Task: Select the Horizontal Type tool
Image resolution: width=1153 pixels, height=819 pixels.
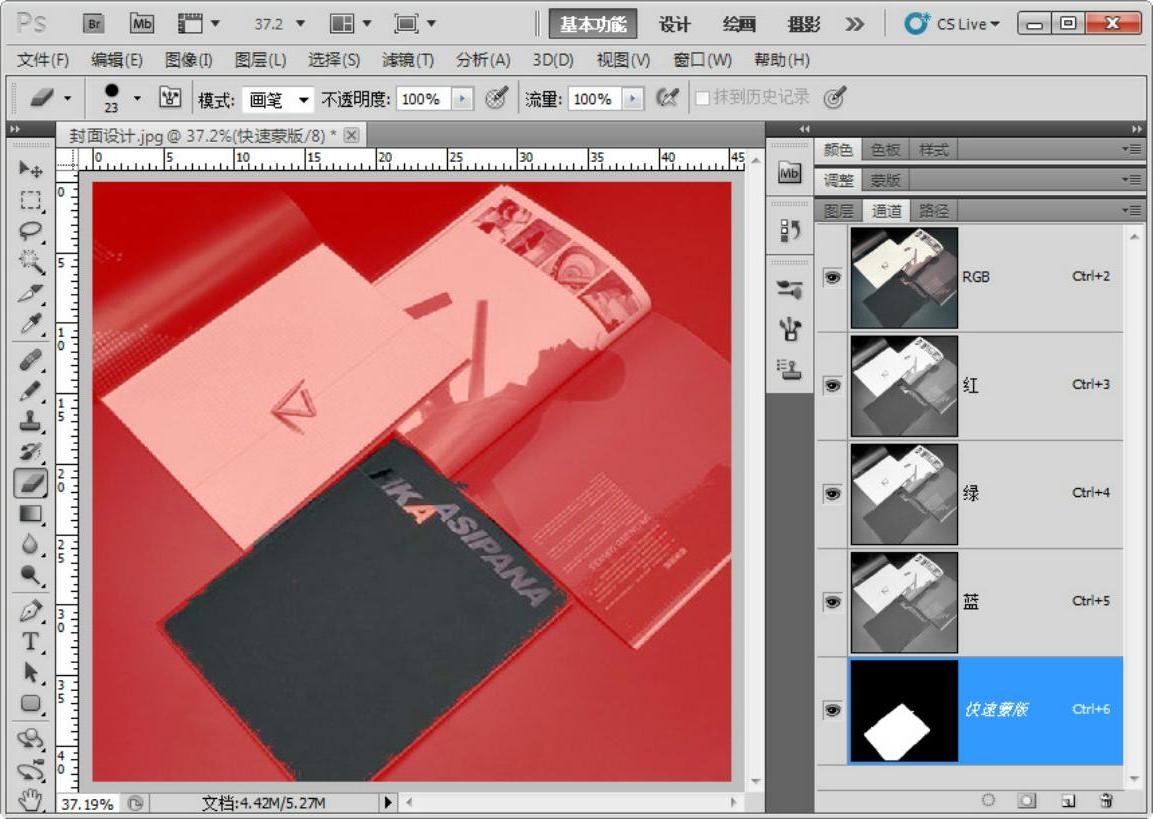Action: (31, 641)
